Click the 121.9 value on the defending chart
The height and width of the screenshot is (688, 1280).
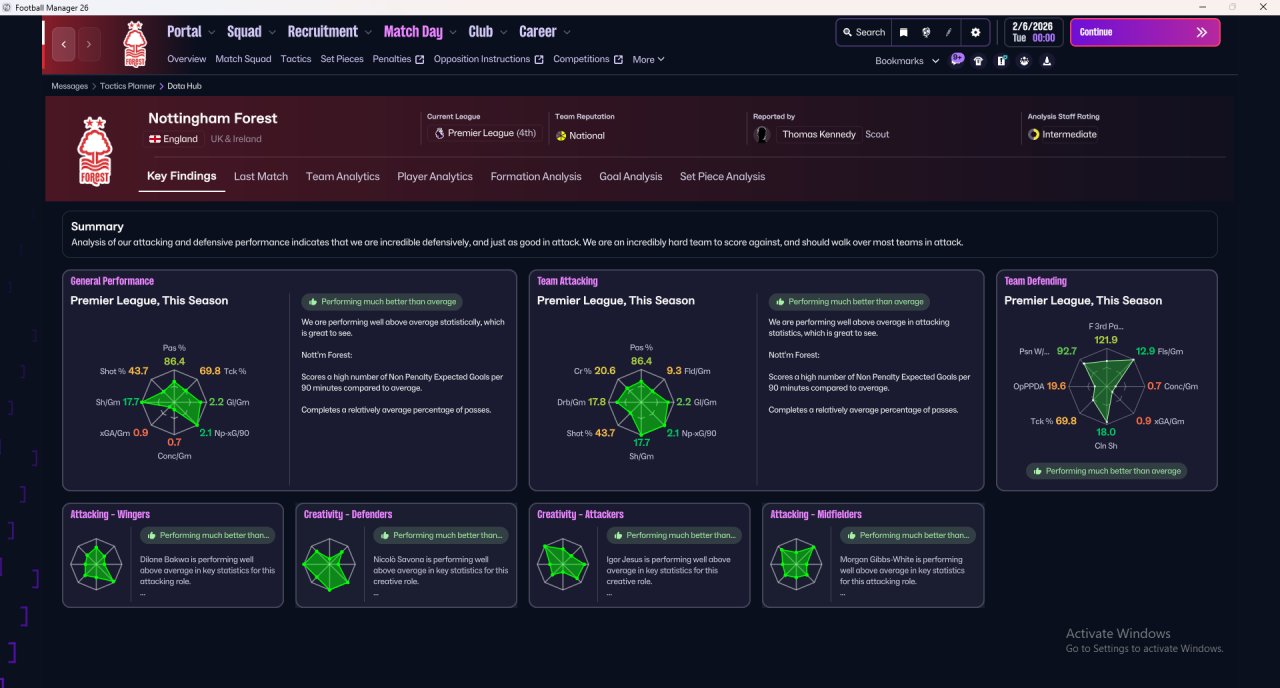click(1105, 340)
